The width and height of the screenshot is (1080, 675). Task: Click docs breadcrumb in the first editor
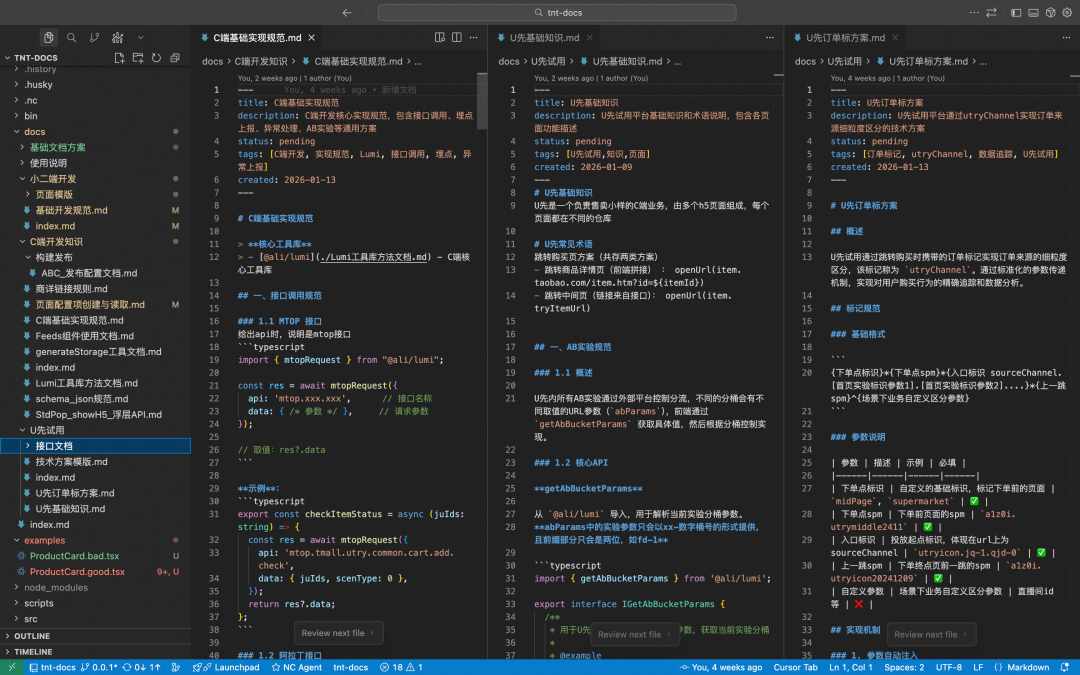coord(212,61)
